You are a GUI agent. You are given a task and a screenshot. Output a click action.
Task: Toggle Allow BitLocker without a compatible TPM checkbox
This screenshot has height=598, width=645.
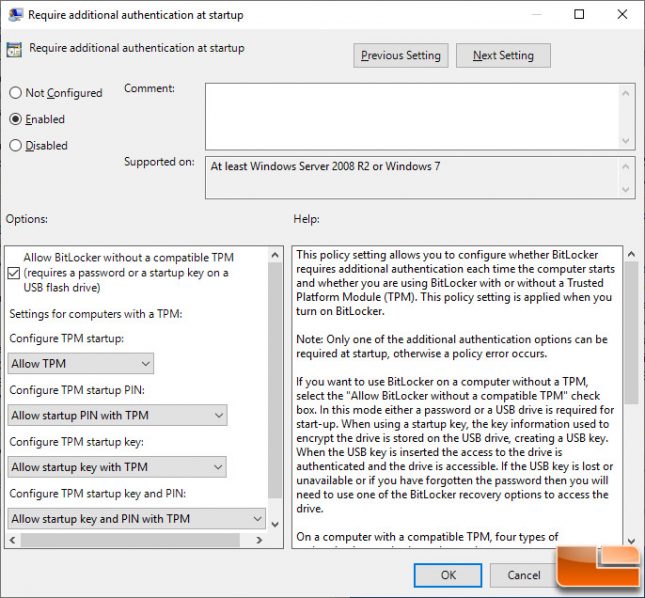[x=14, y=273]
